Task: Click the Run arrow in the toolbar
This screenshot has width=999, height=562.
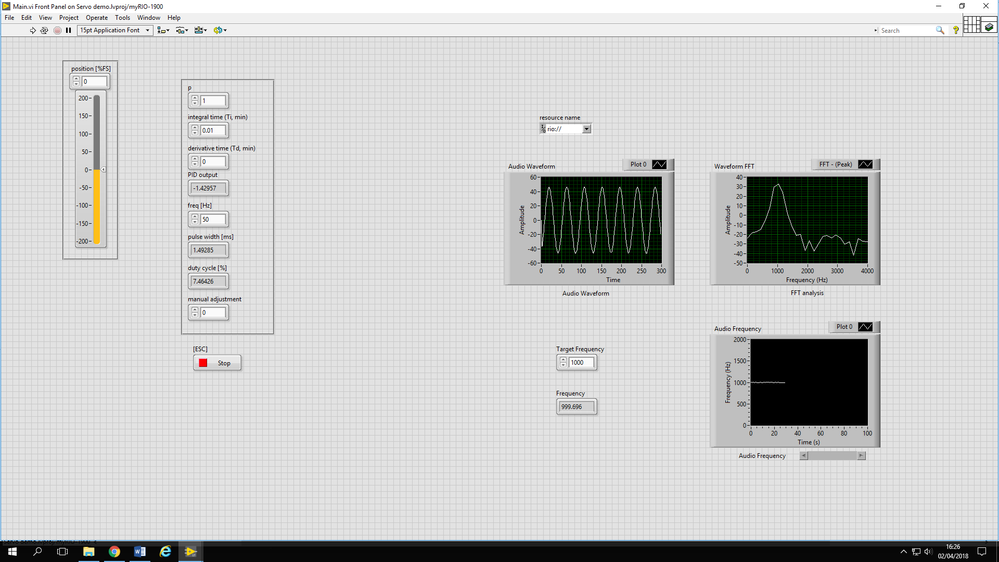Action: 32,30
